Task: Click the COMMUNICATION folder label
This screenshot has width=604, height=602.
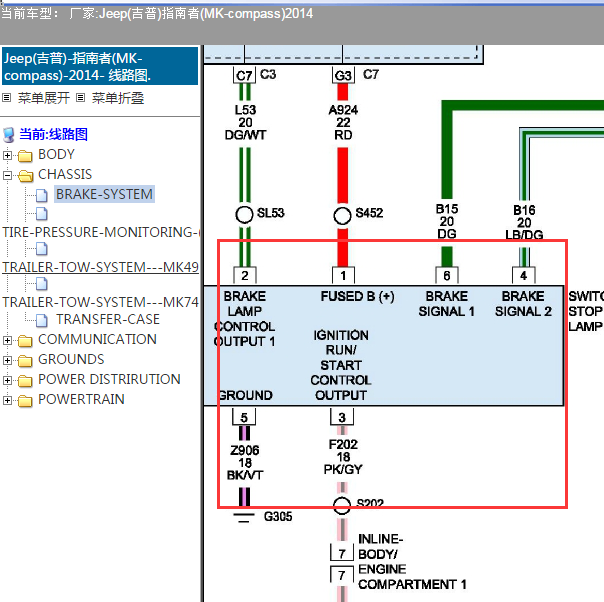Action: click(97, 339)
